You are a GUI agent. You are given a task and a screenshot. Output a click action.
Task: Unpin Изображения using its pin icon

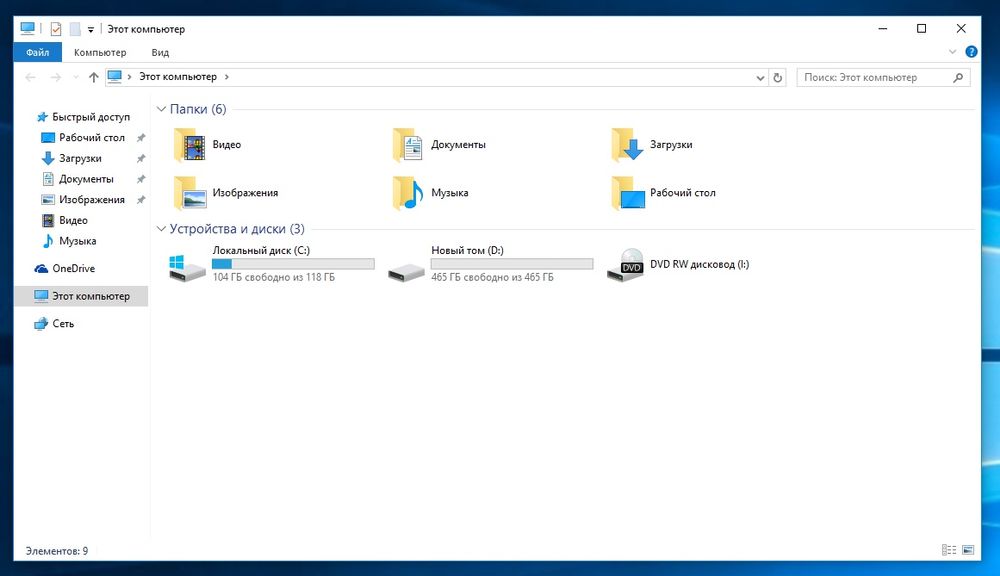141,200
